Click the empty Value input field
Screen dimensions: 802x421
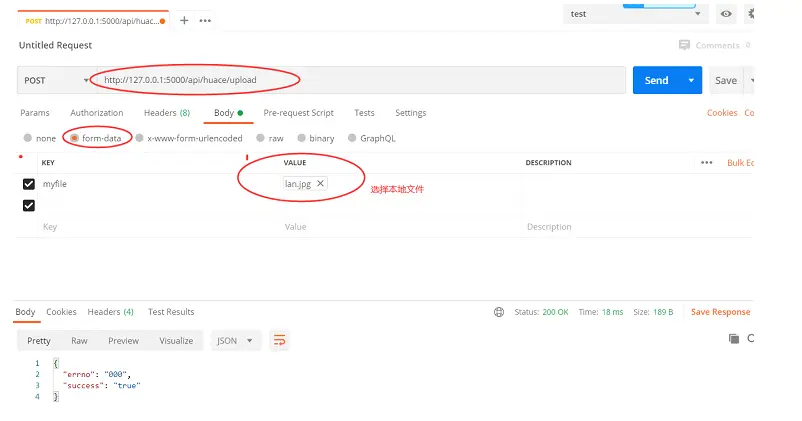coord(402,227)
